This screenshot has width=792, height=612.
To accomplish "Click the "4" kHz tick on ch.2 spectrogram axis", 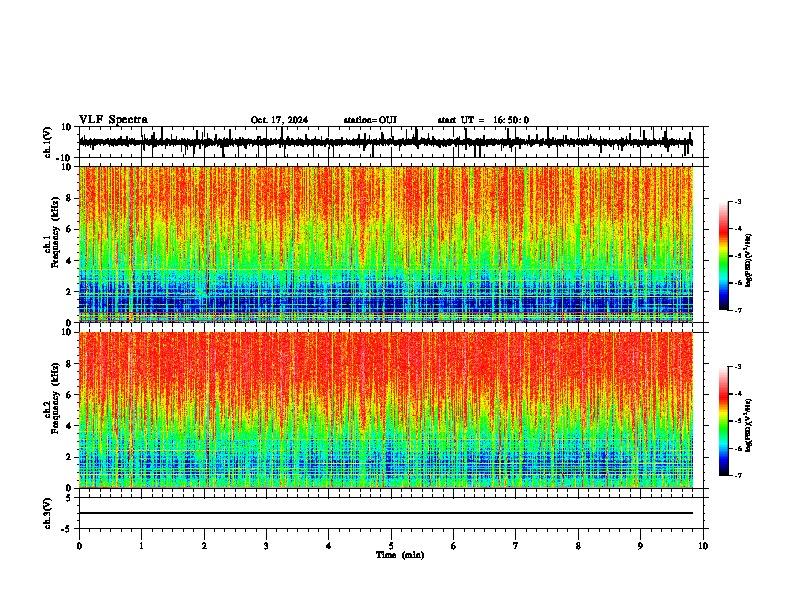I will click(x=70, y=426).
